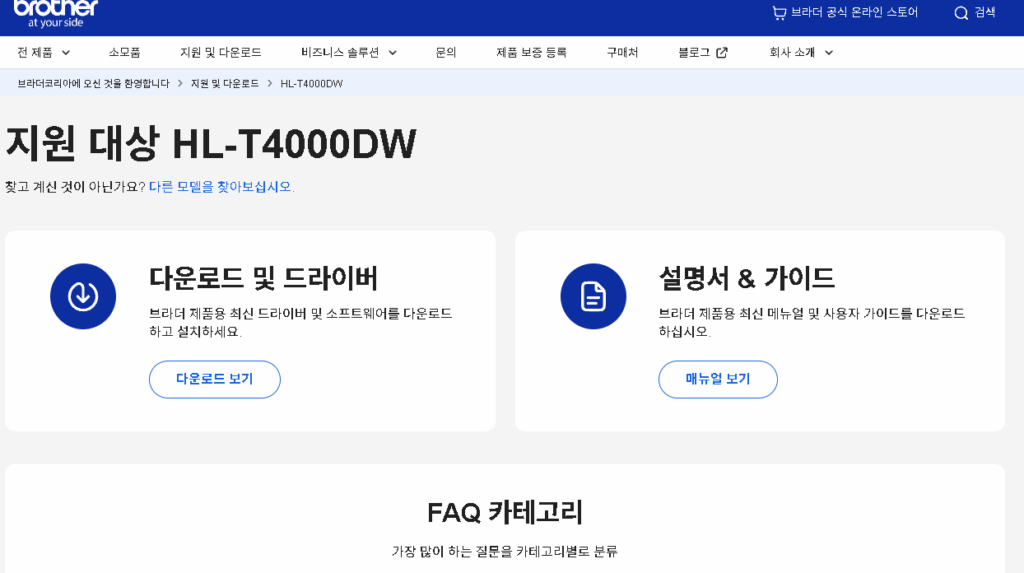Click the Brother at your side logo
Image resolution: width=1024 pixels, height=573 pixels.
56,14
